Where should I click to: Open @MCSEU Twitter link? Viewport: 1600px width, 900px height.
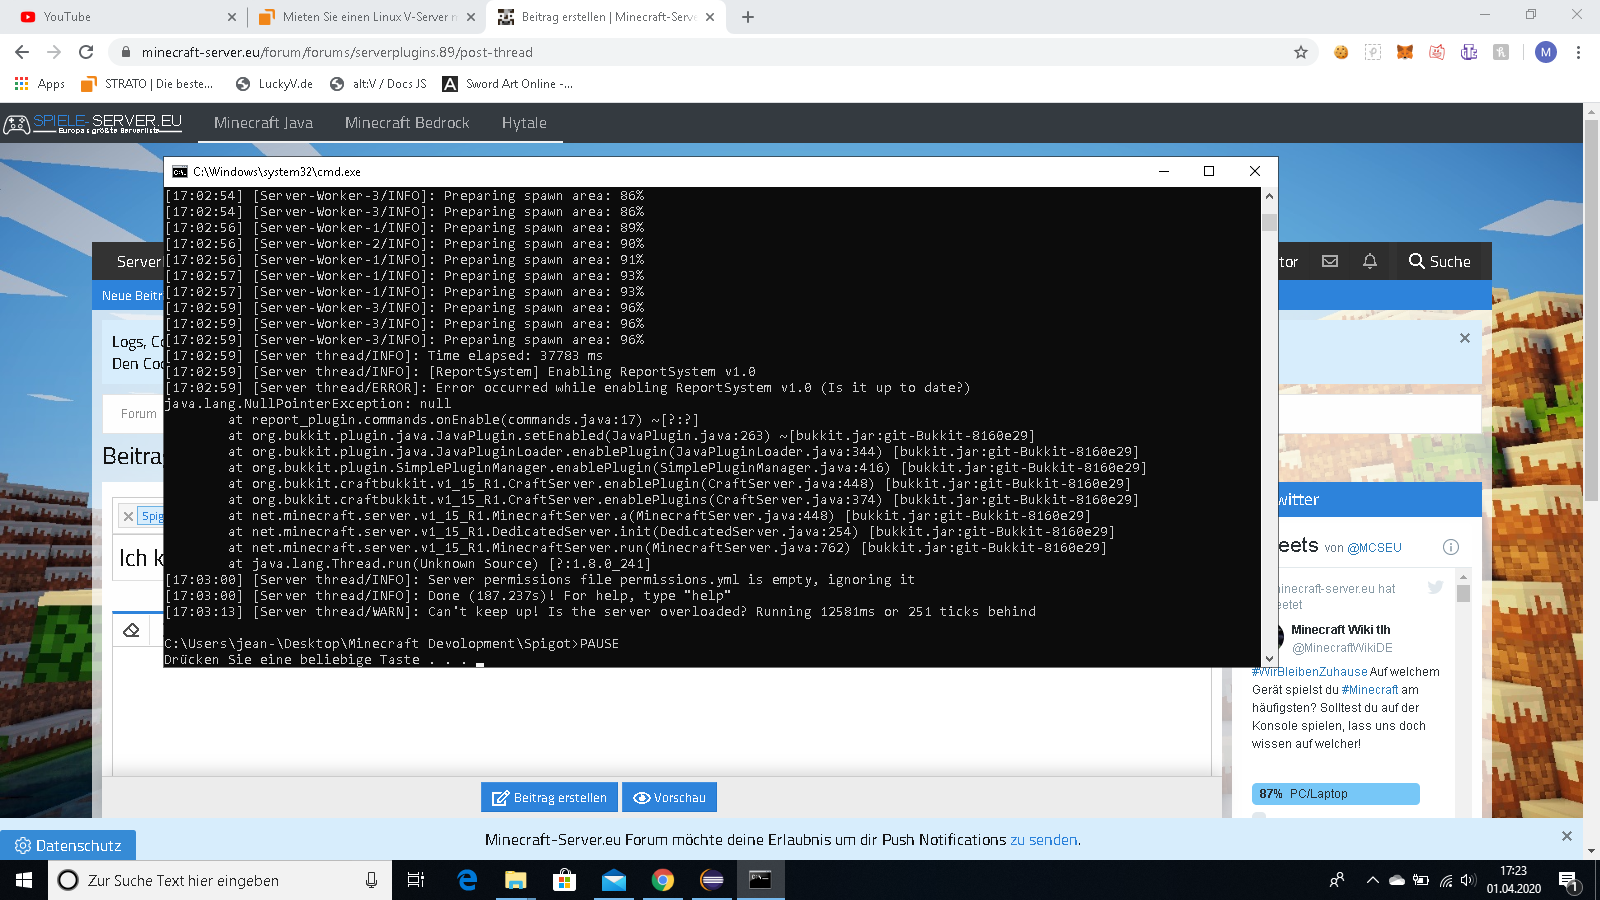1374,548
